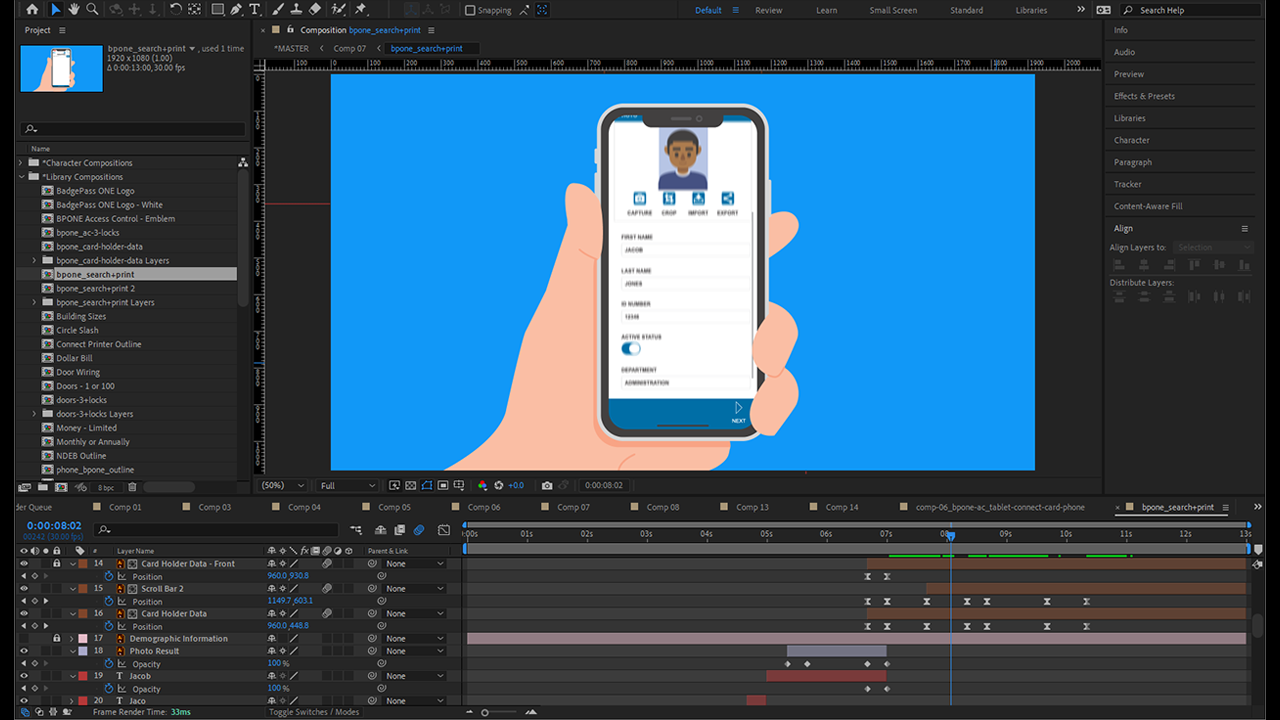The image size is (1280, 720).
Task: Click the Photo Result lavender label color
Action: coord(82,651)
